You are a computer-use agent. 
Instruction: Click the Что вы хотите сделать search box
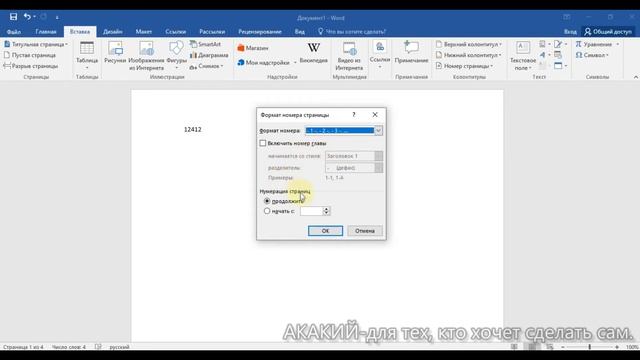pyautogui.click(x=351, y=31)
